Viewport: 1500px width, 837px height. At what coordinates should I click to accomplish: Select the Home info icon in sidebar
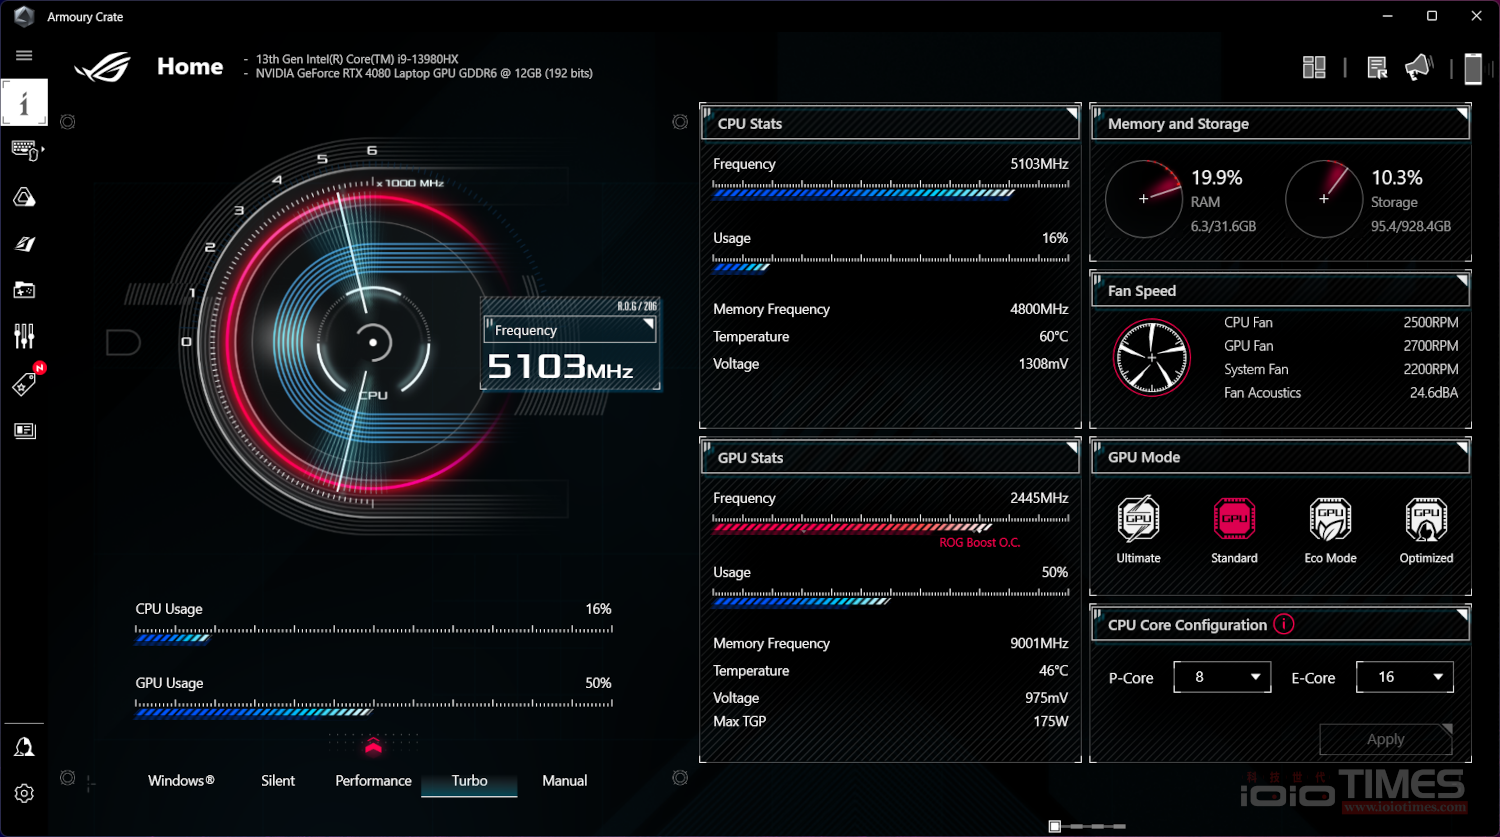coord(24,103)
